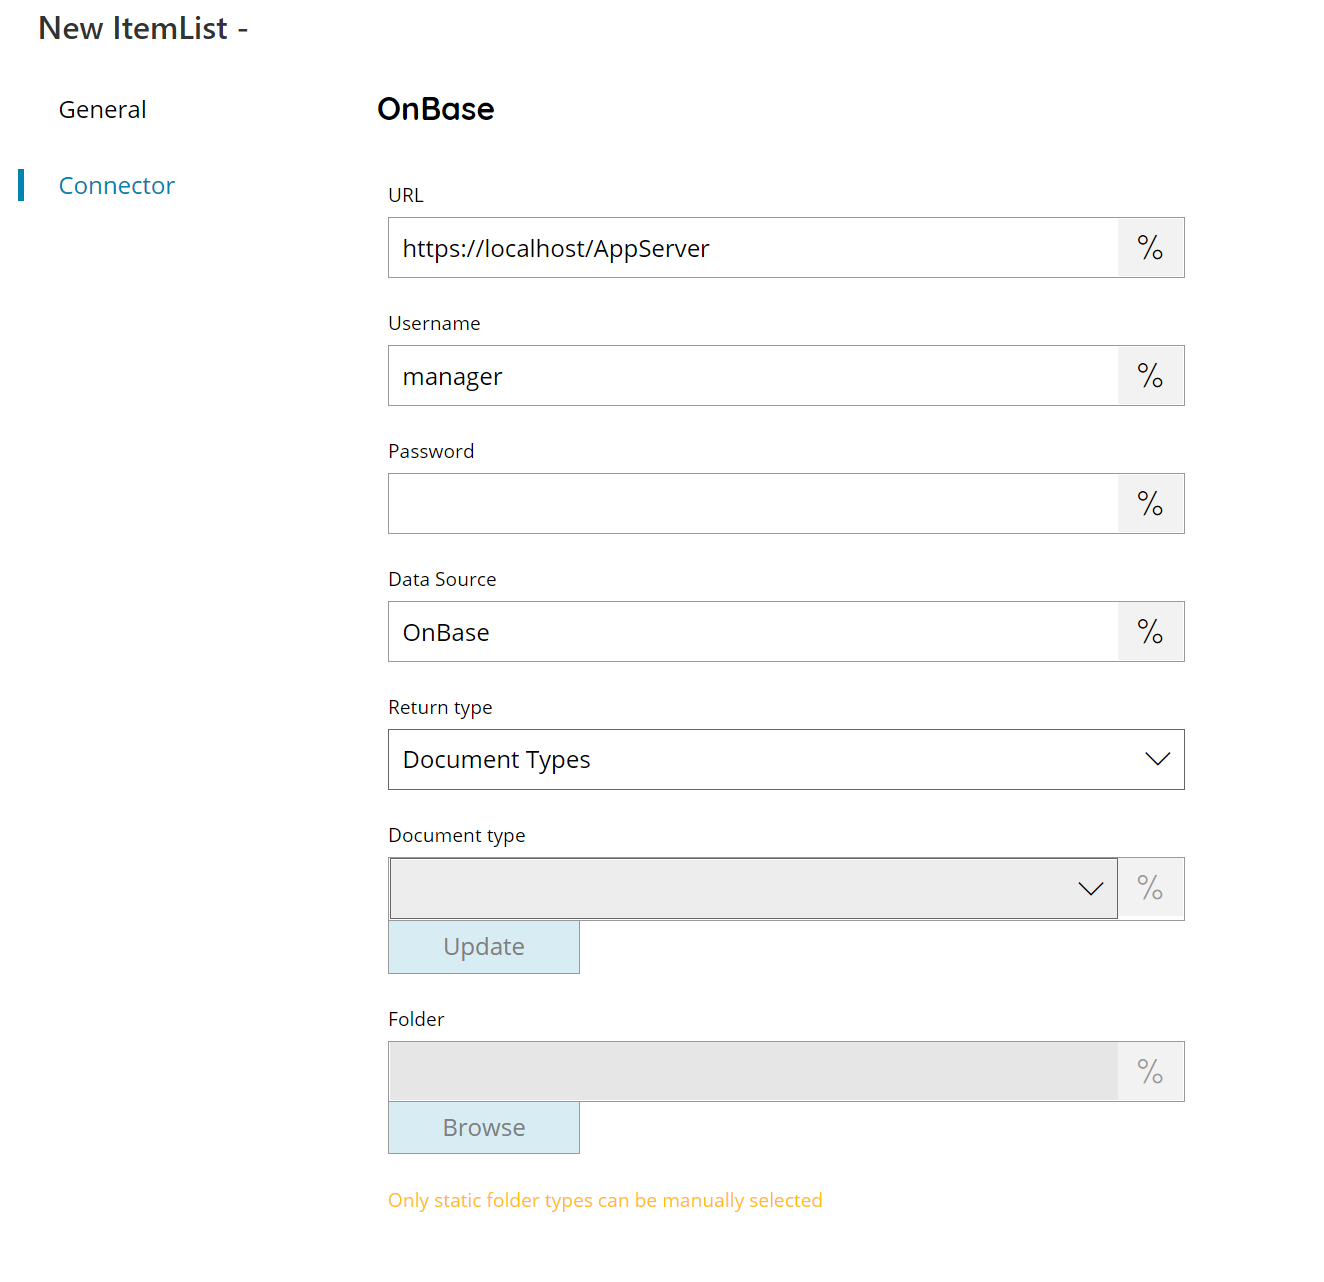Image resolution: width=1324 pixels, height=1282 pixels.
Task: Click the percent variable icon for Username field
Action: click(x=1150, y=376)
